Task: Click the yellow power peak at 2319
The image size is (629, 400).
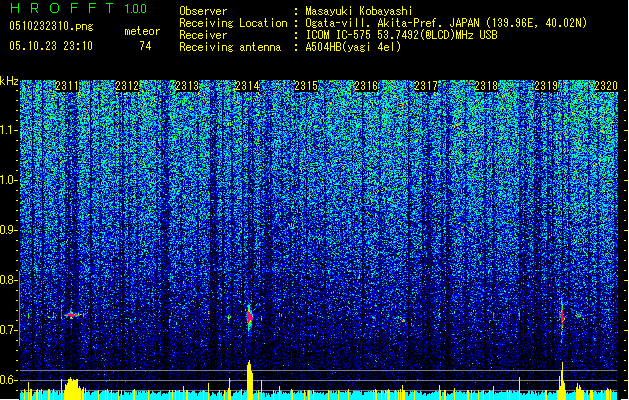Action: point(562,381)
